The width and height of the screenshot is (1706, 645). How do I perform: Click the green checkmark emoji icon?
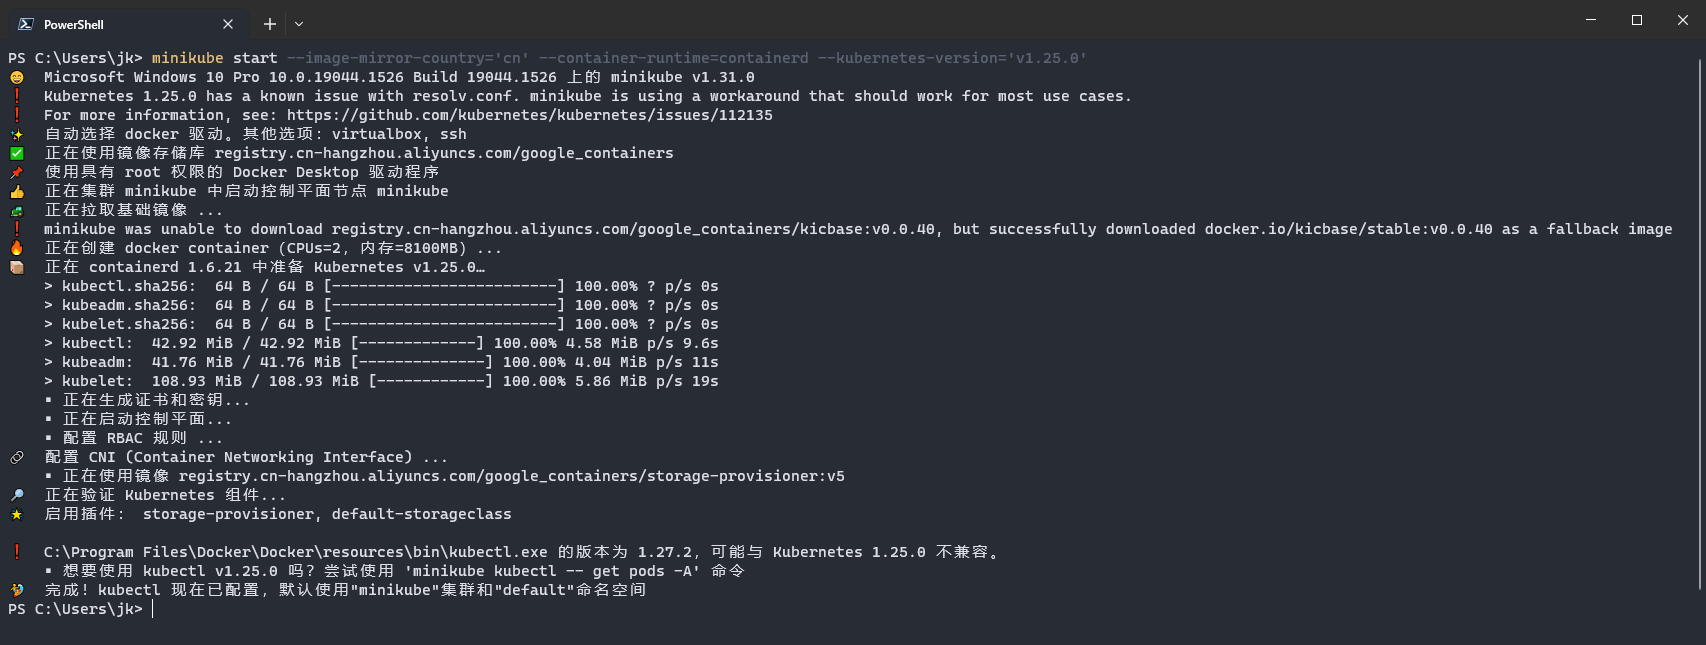[17, 153]
